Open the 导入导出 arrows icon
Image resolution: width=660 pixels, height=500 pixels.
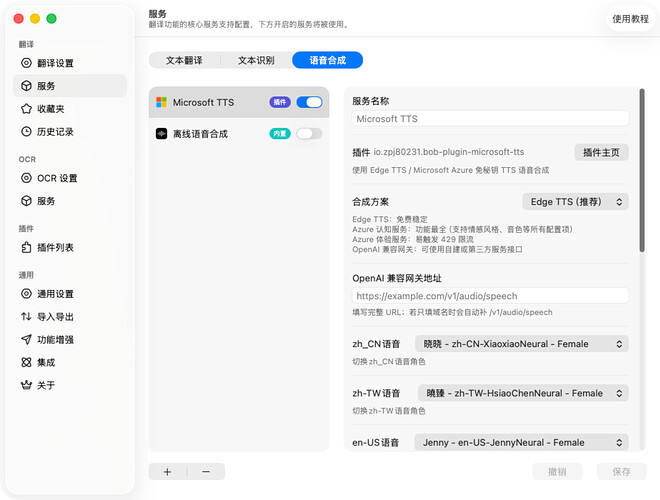click(x=26, y=316)
